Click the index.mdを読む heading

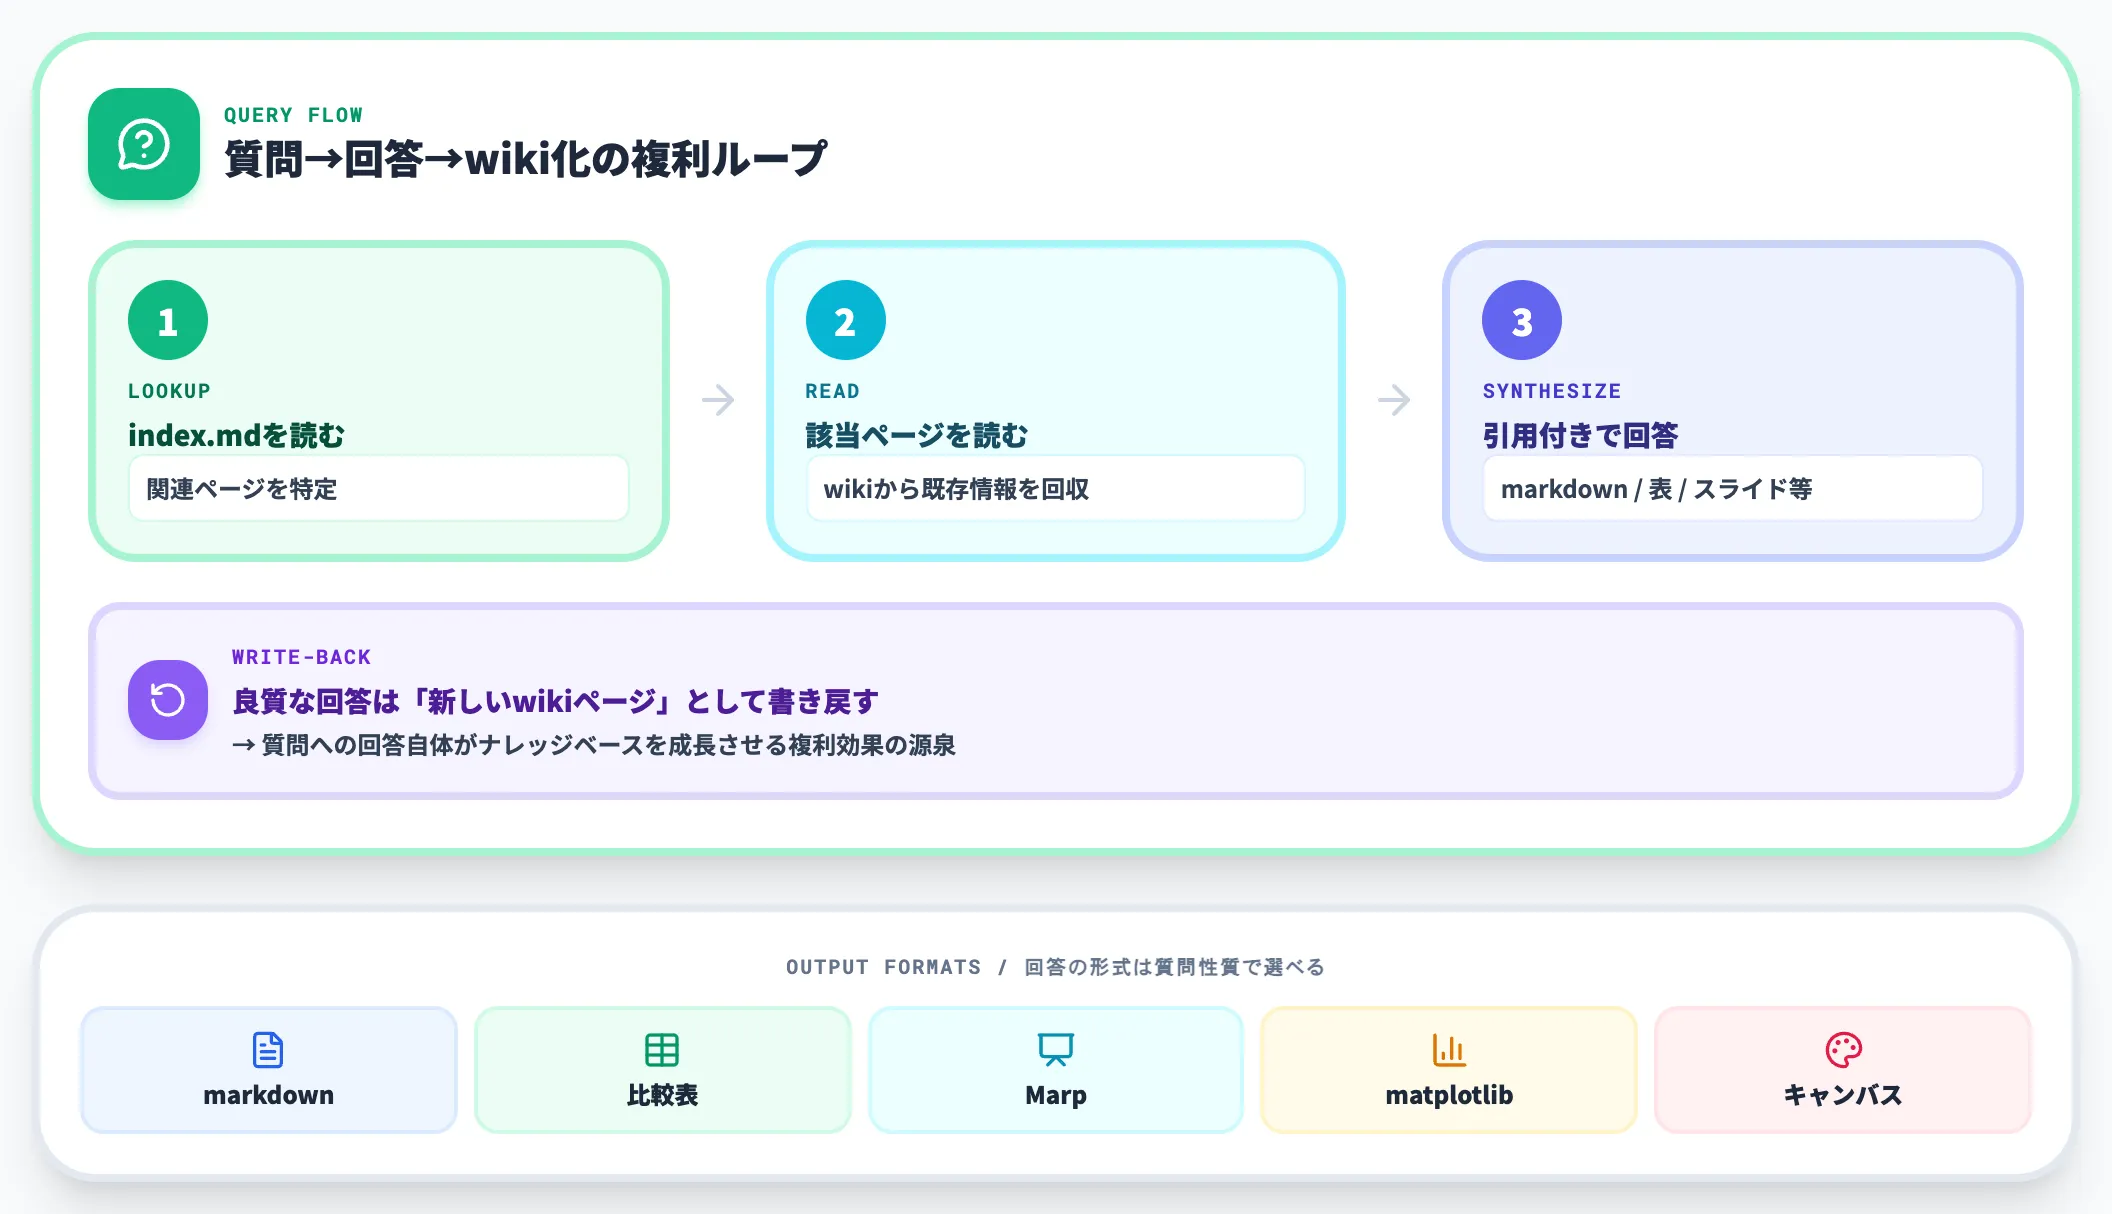pyautogui.click(x=236, y=435)
